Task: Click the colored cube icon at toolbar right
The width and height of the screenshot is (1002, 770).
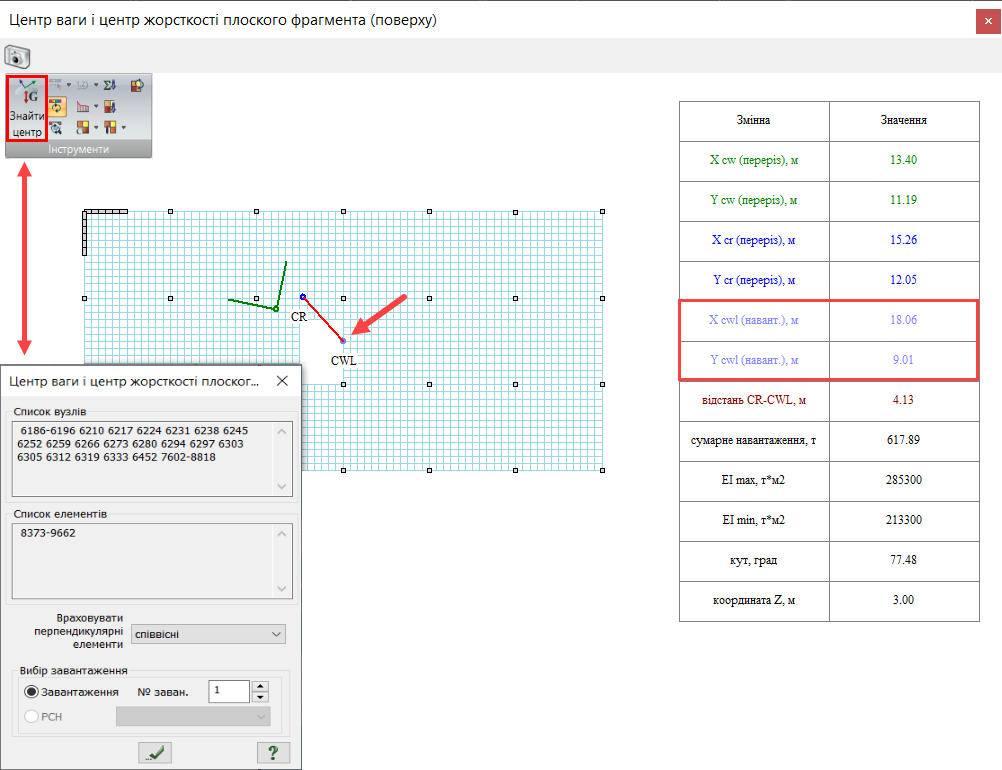Action: [x=137, y=86]
